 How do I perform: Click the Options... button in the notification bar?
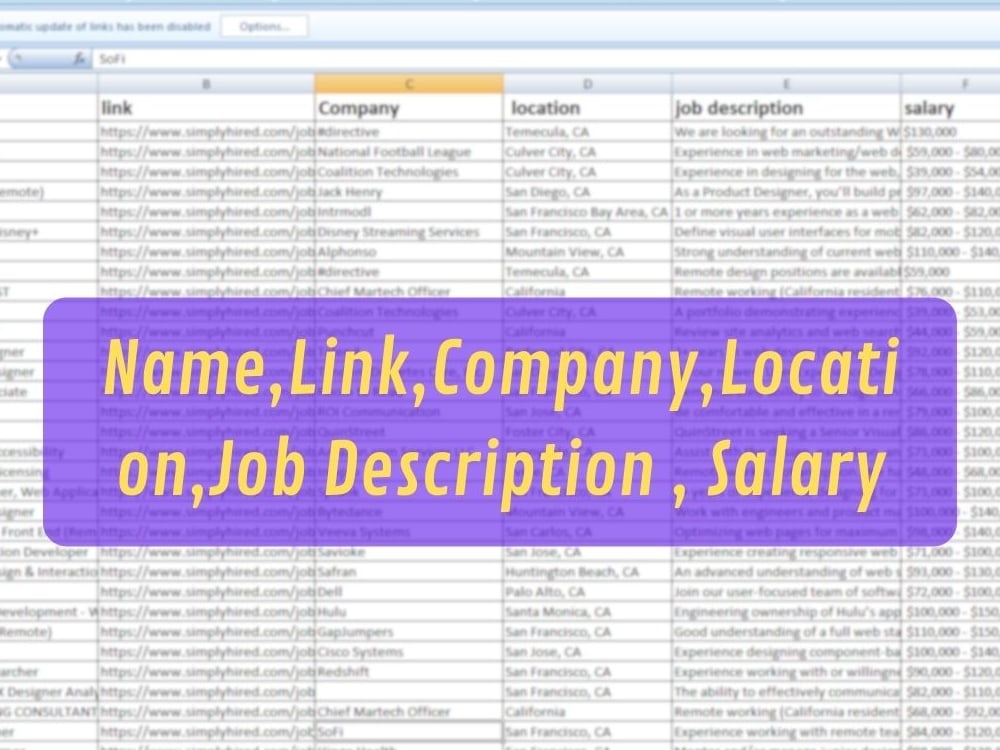point(265,27)
